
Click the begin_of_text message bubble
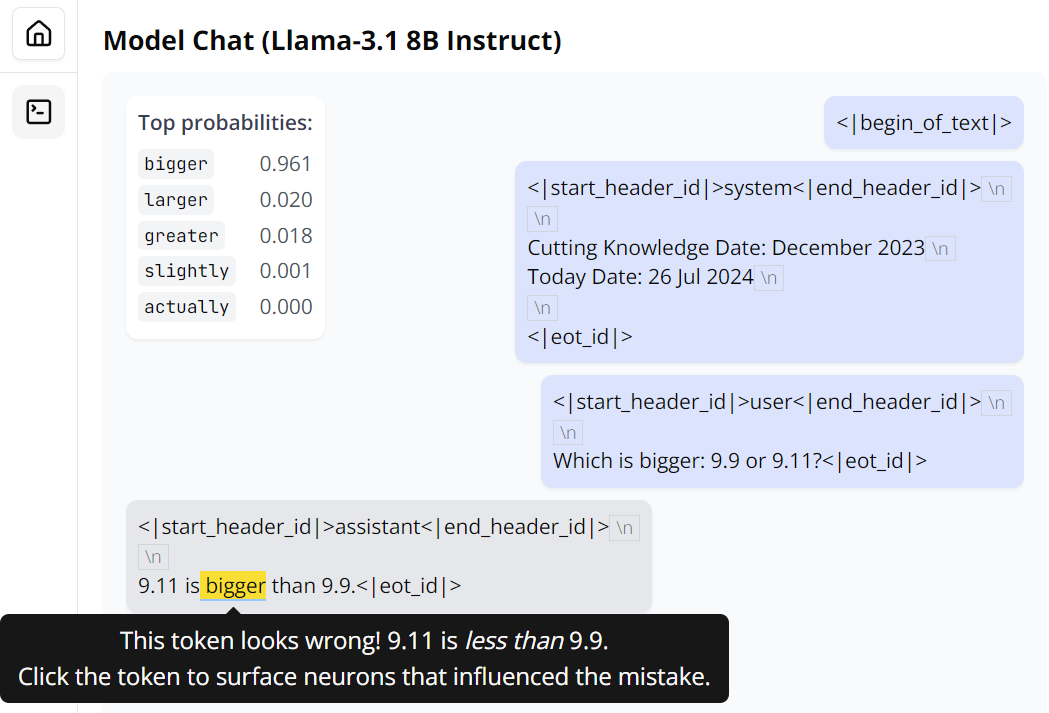point(924,123)
